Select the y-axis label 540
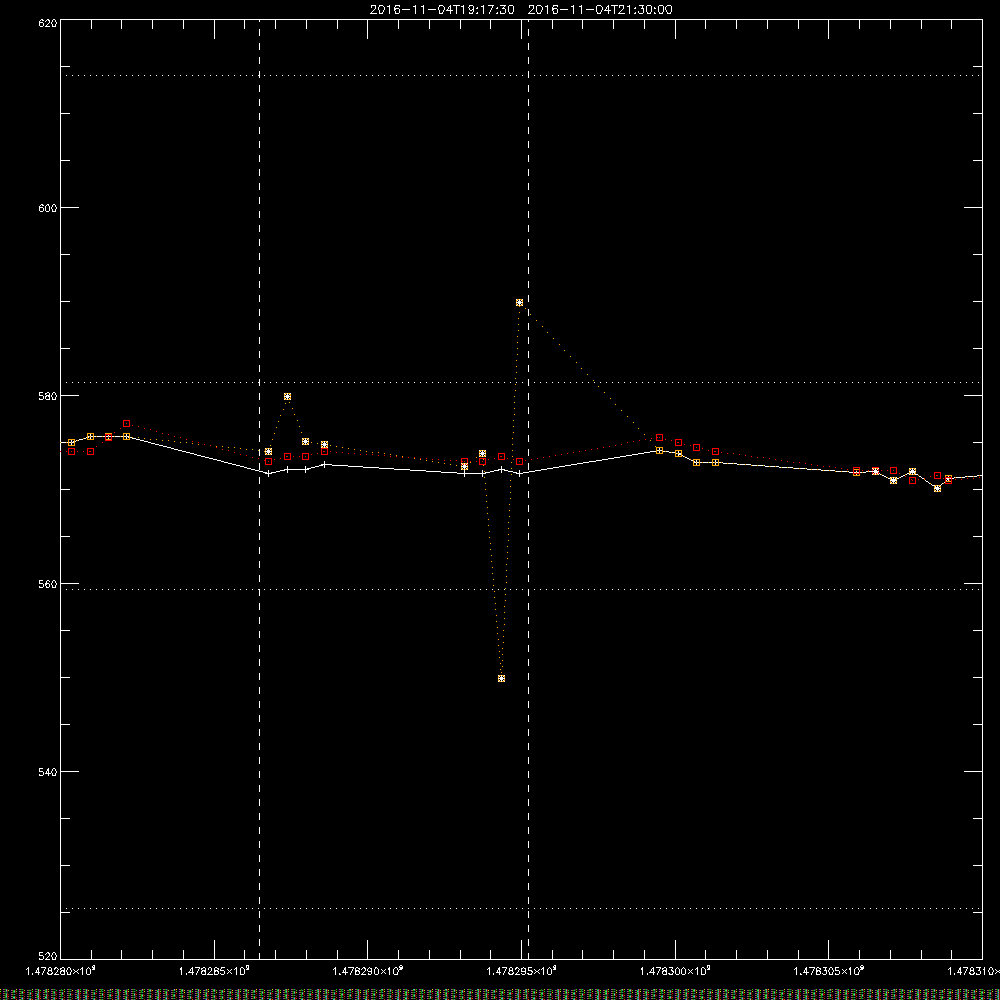Viewport: 1000px width, 1000px height. [x=48, y=772]
